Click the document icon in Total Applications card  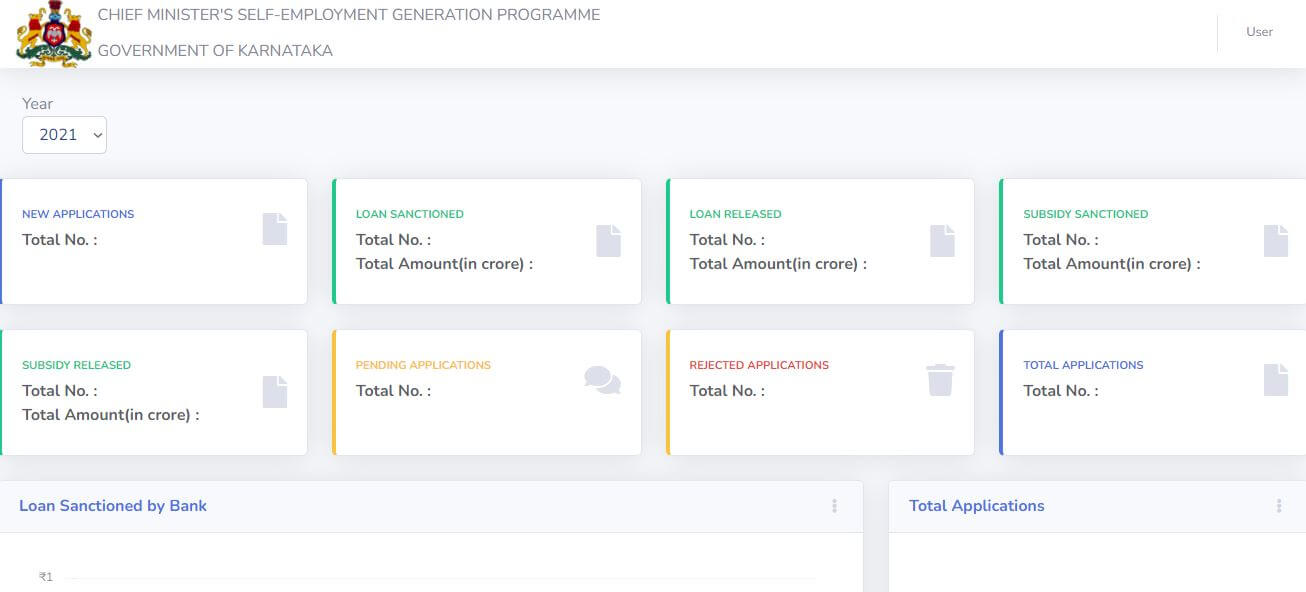point(1276,380)
